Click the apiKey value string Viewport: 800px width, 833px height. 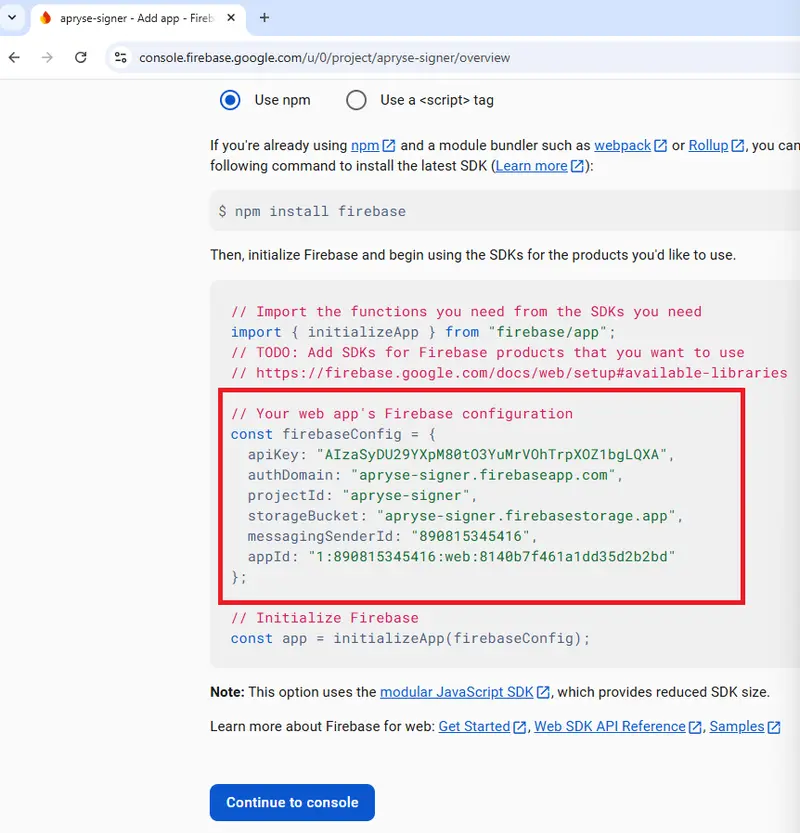tap(491, 455)
